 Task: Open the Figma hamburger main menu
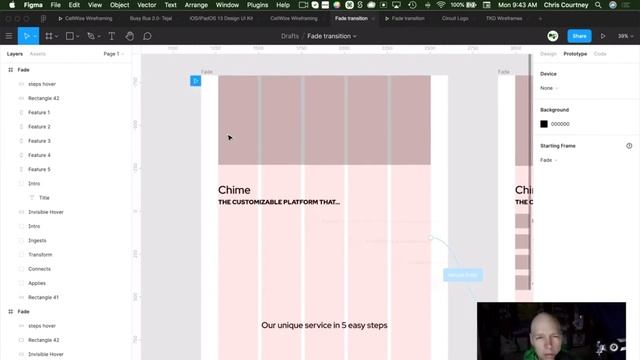9,36
